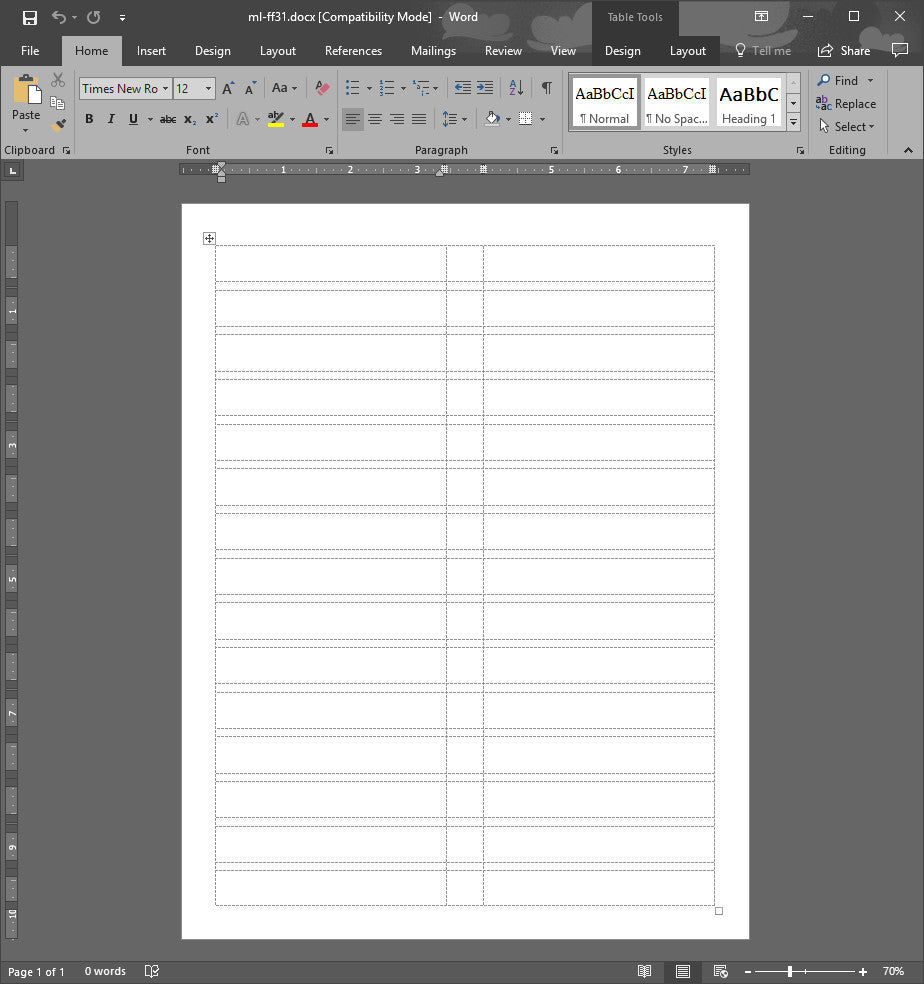Open the Font size dropdown
Viewport: 924px width, 984px height.
tap(207, 88)
